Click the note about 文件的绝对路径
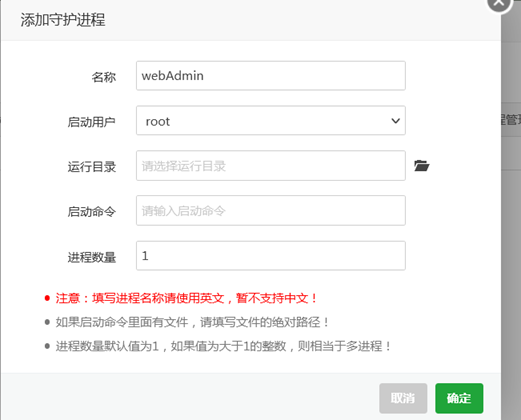Image resolution: width=521 pixels, height=420 pixels. point(192,322)
